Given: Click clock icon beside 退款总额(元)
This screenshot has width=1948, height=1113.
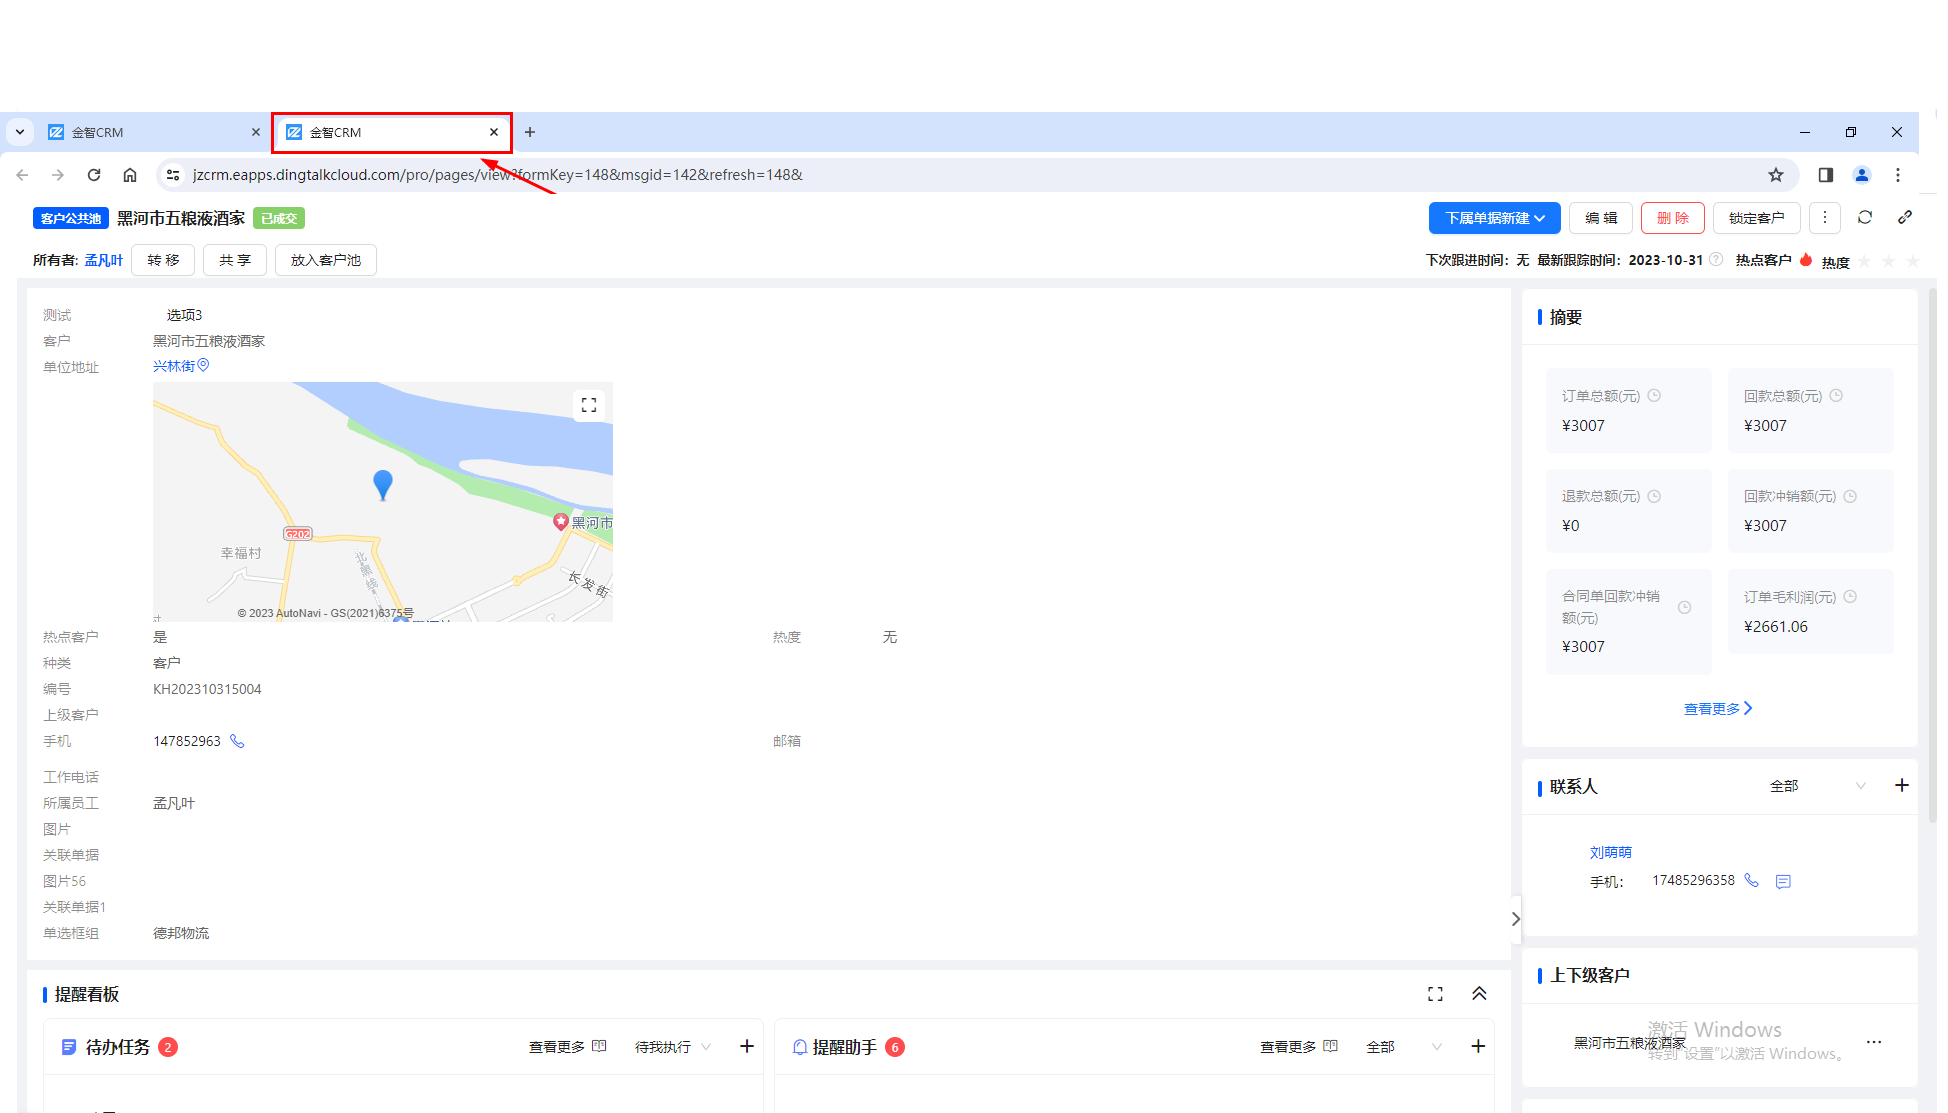Looking at the screenshot, I should (1654, 496).
